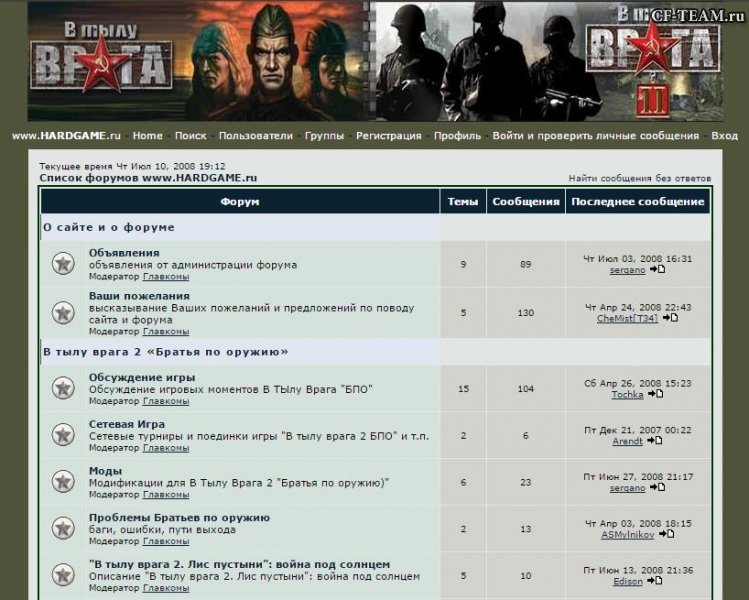Viewport: 749px width, 600px height.
Task: Open Пользователи member list
Action: click(x=256, y=136)
